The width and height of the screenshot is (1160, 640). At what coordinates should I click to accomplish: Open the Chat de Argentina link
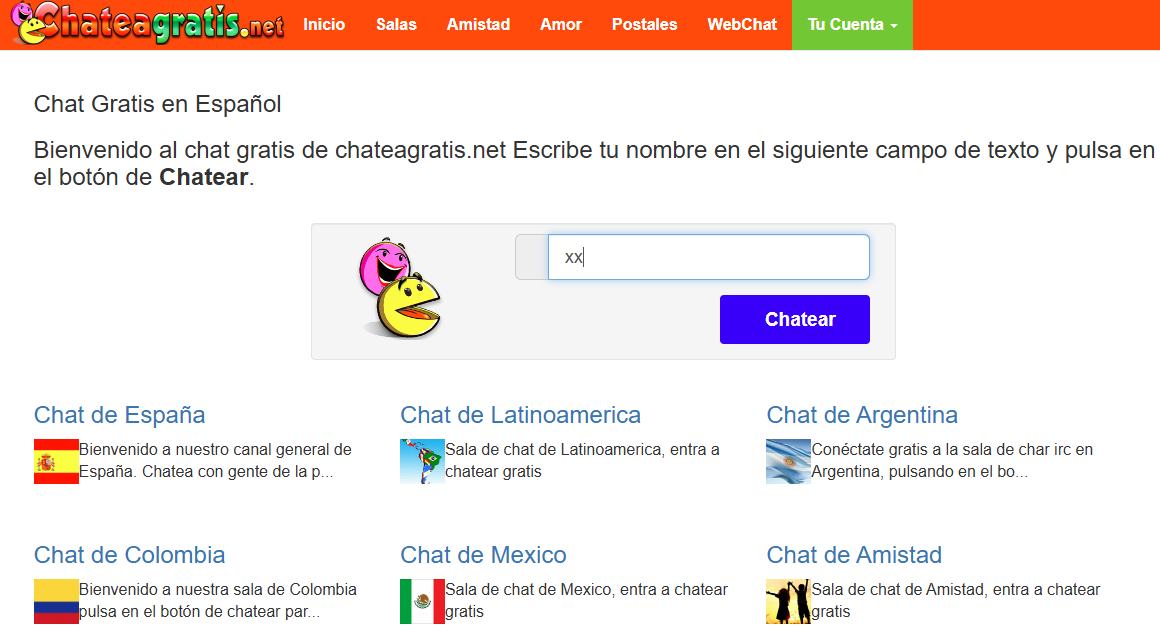pyautogui.click(x=862, y=415)
